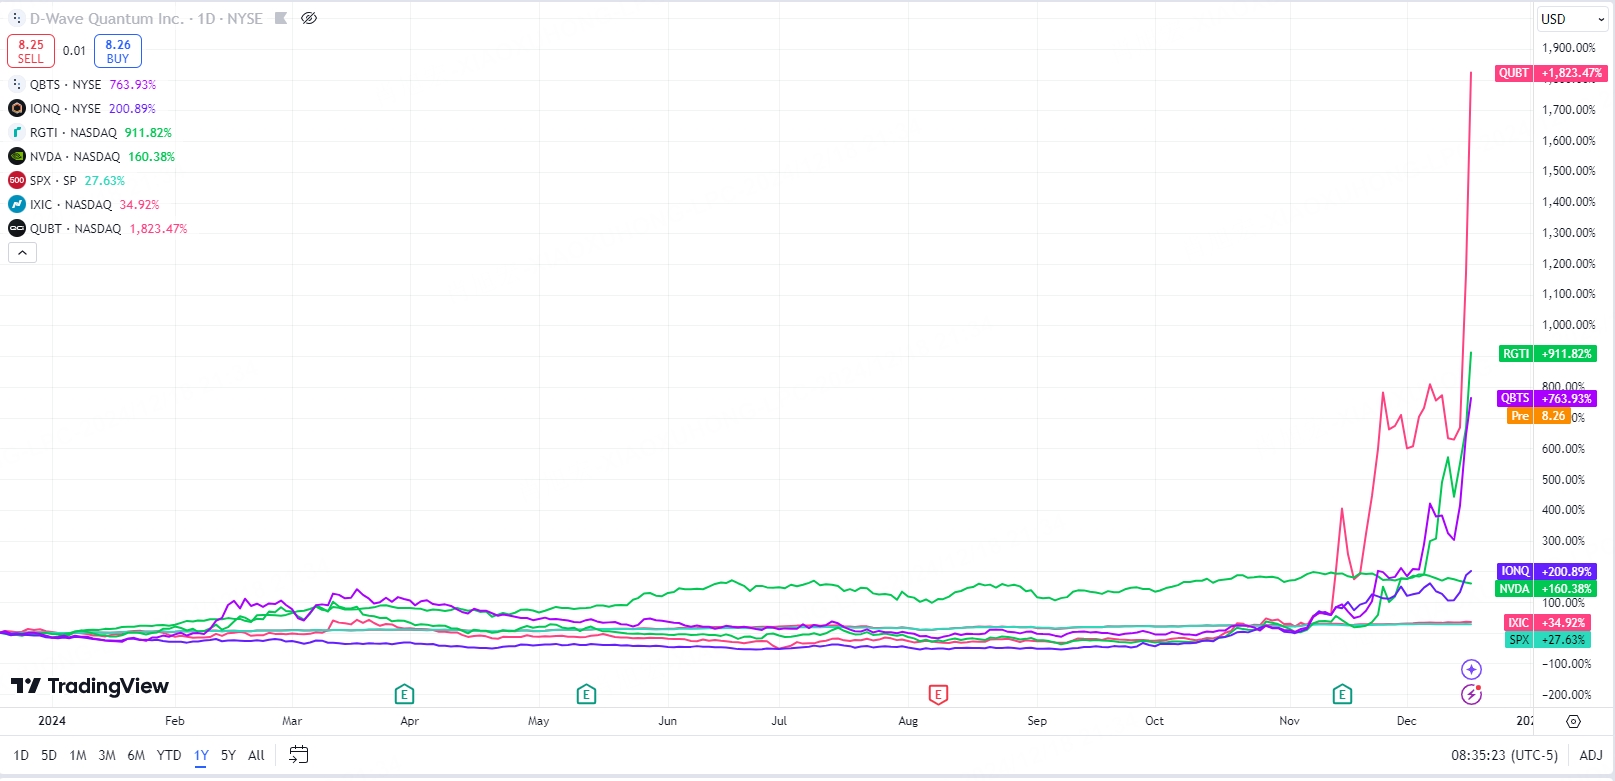Open the go-to-date calendar icon
This screenshot has width=1615, height=781.
298,755
